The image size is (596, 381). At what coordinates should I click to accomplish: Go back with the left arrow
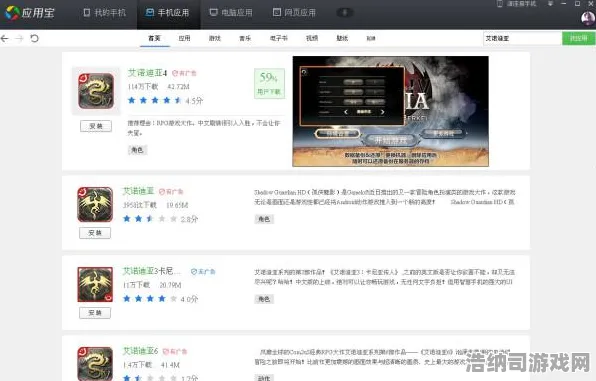point(5,38)
